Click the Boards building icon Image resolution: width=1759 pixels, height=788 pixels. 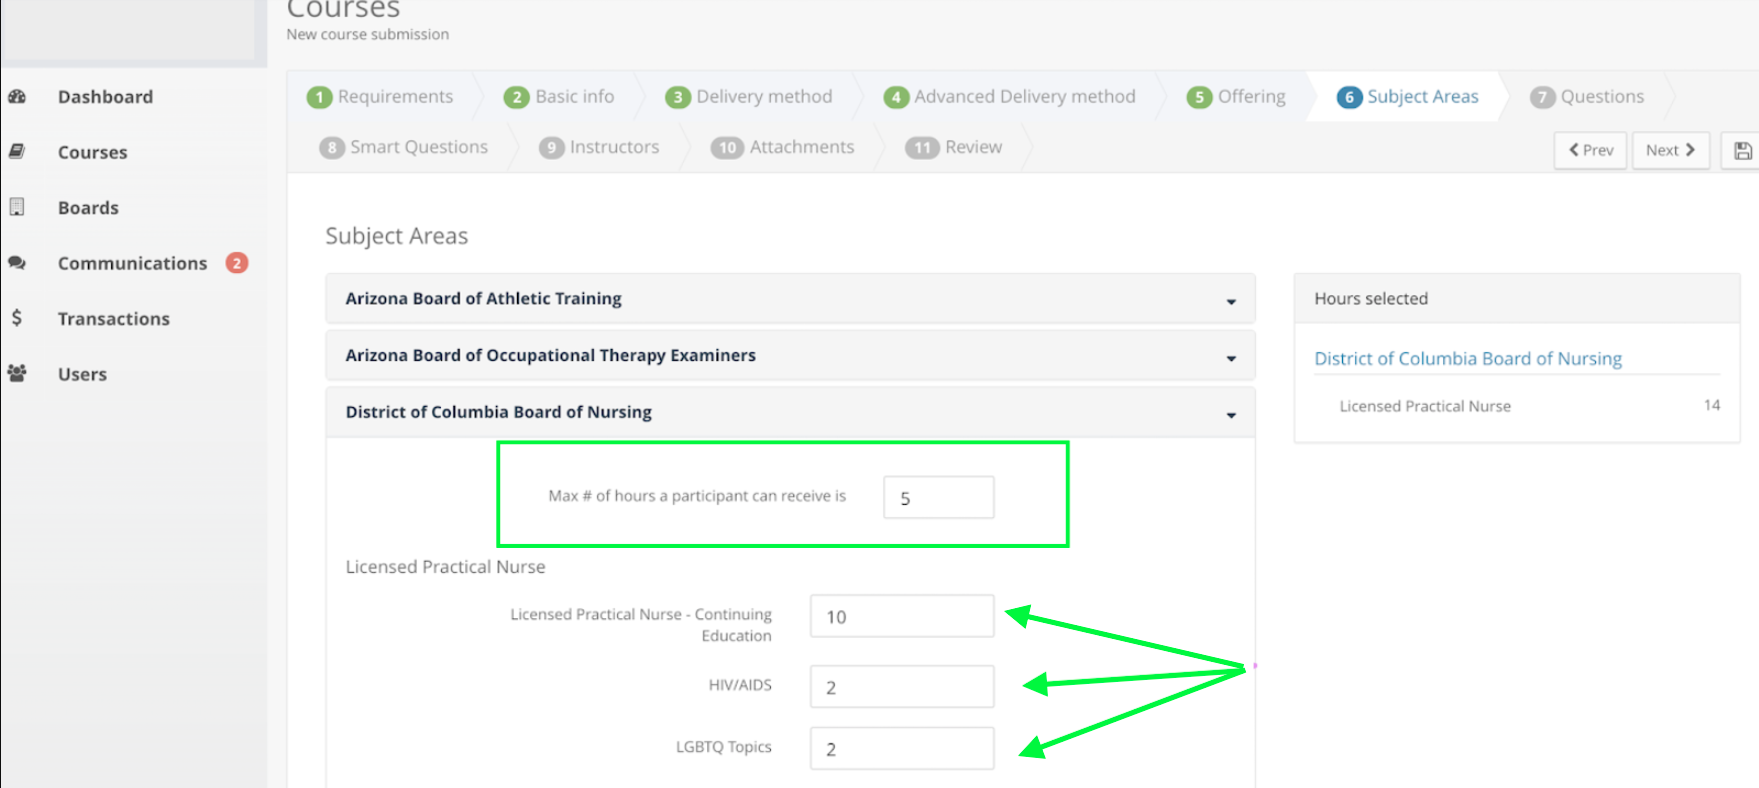[x=17, y=207]
